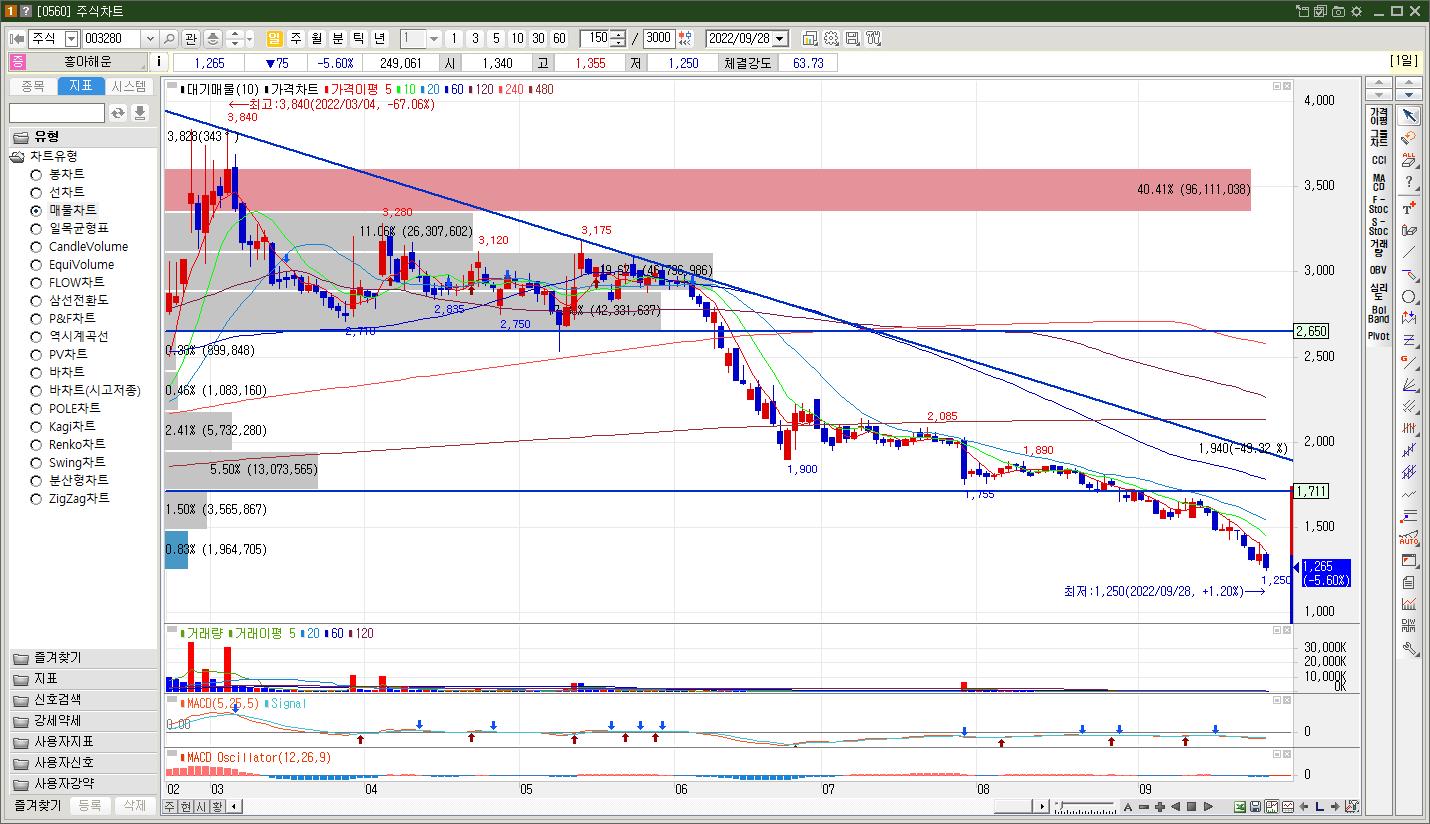Choose the CandleVolume chart type
The width and height of the screenshot is (1430, 824).
36,246
